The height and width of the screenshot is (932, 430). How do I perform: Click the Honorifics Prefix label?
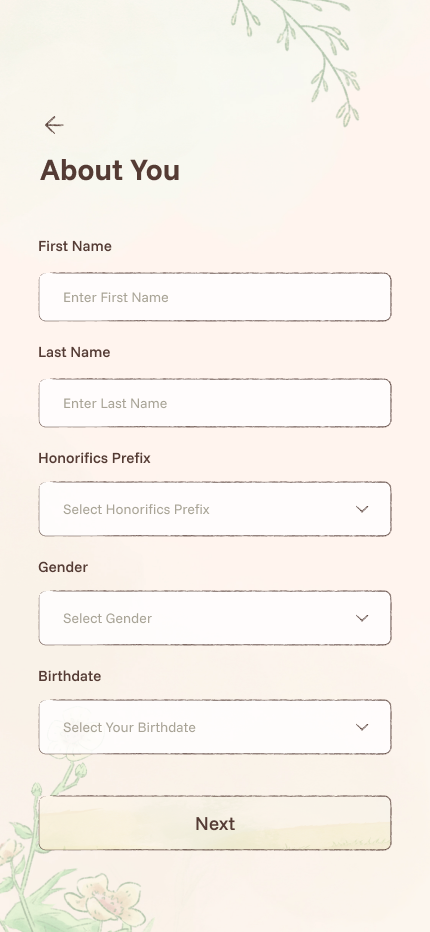tap(95, 458)
